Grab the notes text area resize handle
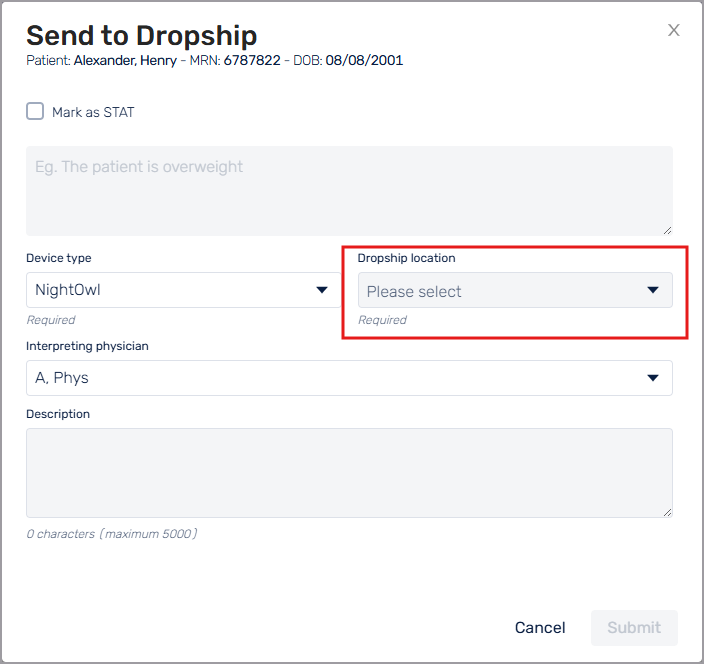 [667, 229]
